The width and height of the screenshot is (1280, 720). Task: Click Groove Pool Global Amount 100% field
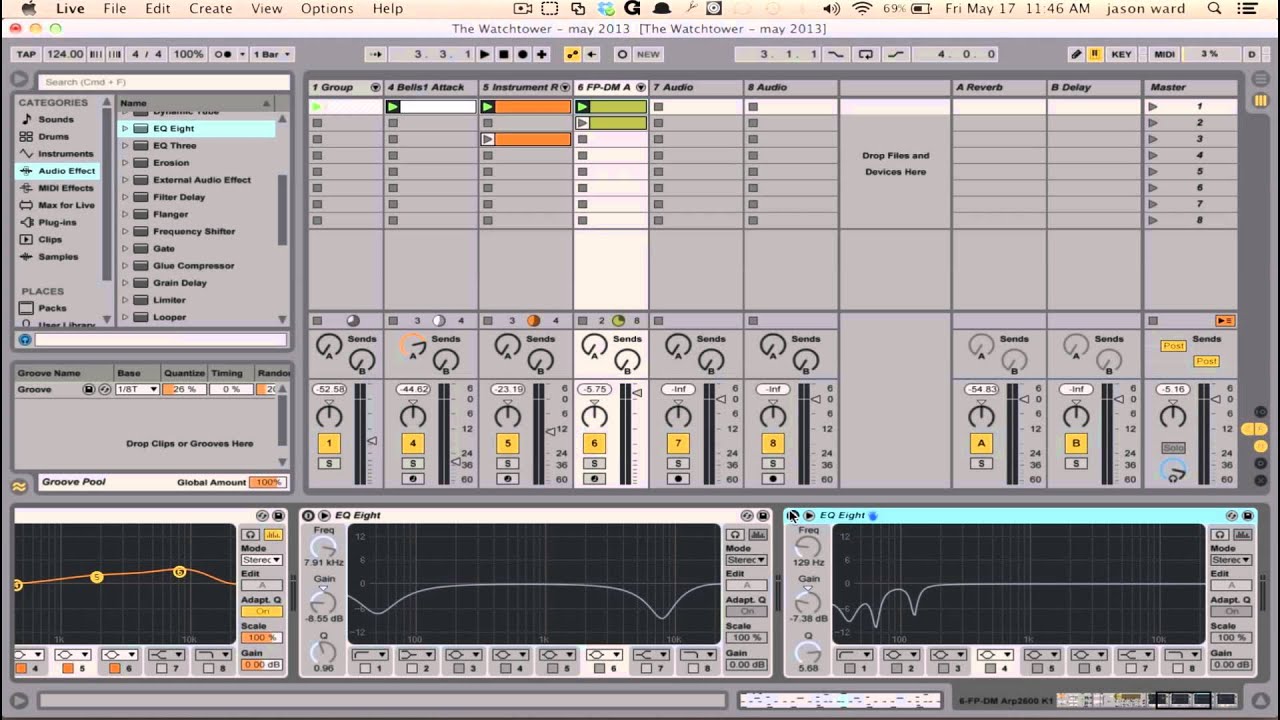tap(266, 482)
